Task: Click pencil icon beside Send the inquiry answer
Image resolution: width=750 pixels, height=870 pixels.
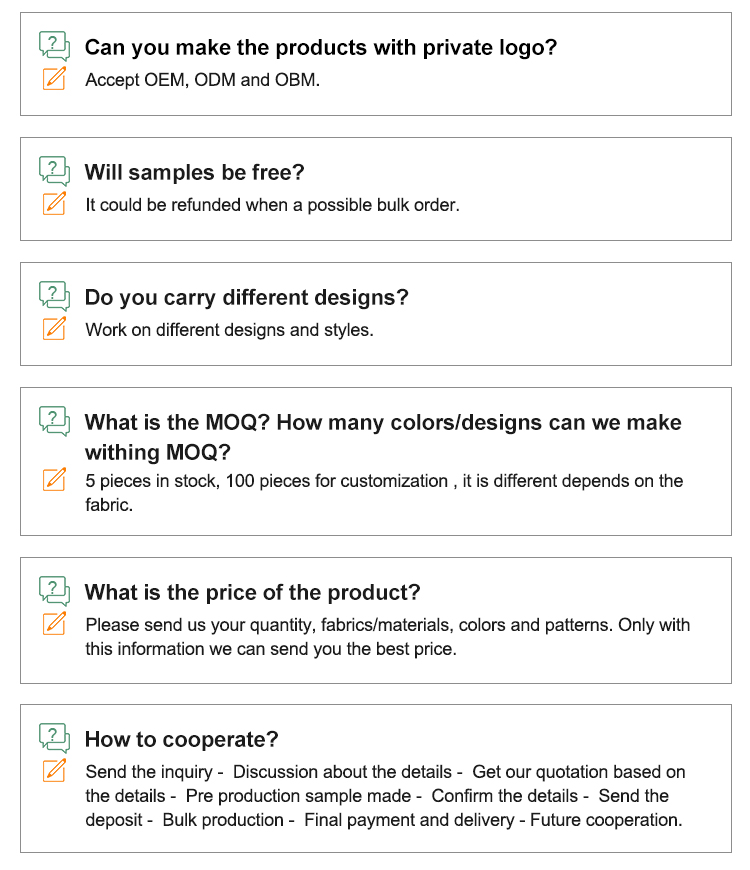Action: coord(54,770)
